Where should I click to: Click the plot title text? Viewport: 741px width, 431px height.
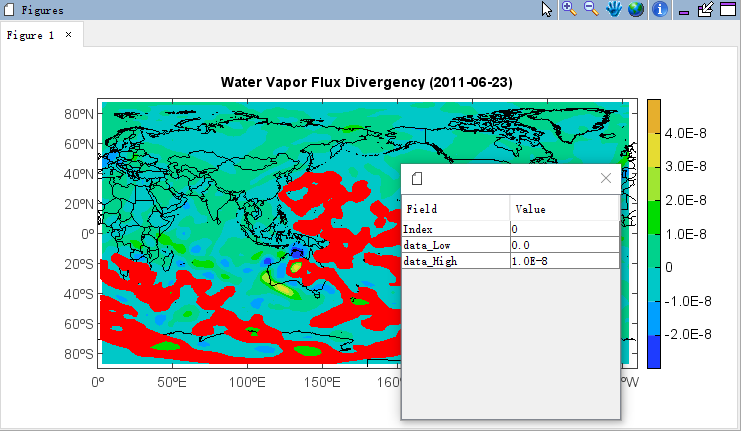click(367, 82)
